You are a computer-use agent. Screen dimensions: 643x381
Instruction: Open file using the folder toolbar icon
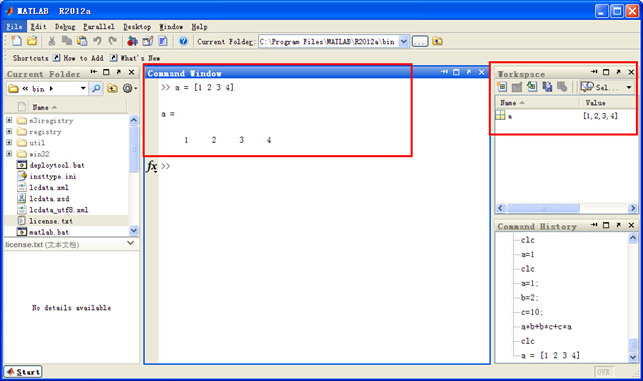32,41
